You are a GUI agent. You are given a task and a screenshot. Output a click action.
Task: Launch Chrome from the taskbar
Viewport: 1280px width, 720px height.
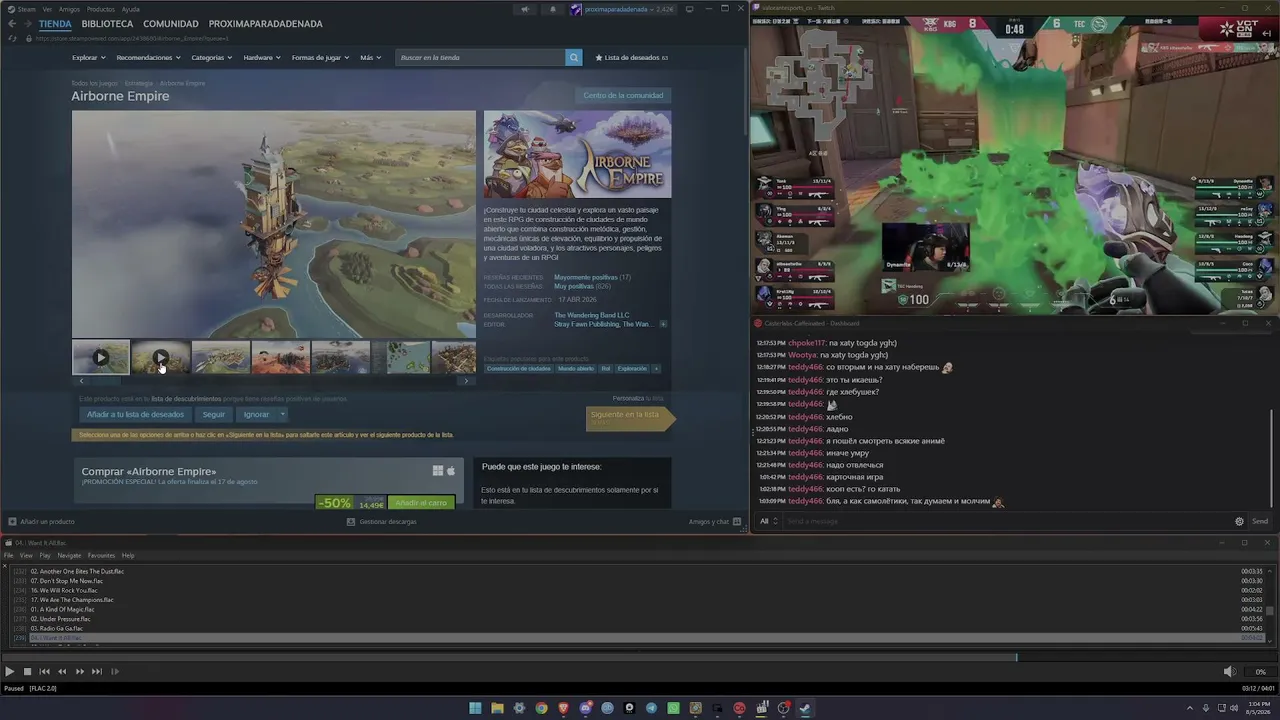pos(541,708)
